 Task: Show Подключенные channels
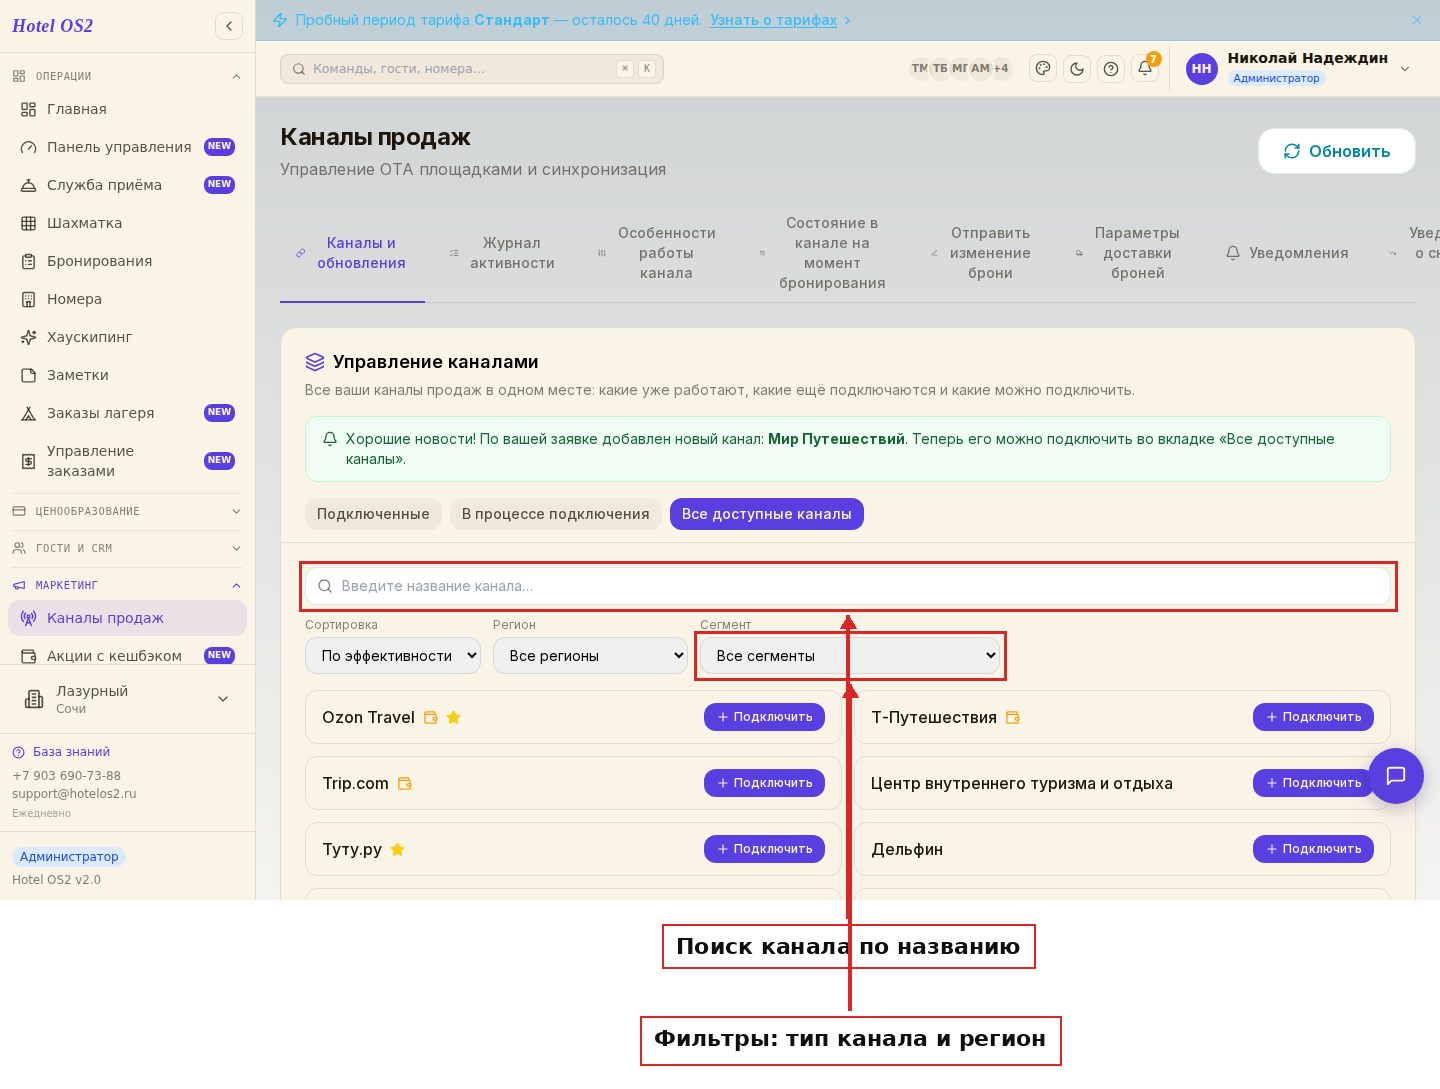[373, 514]
